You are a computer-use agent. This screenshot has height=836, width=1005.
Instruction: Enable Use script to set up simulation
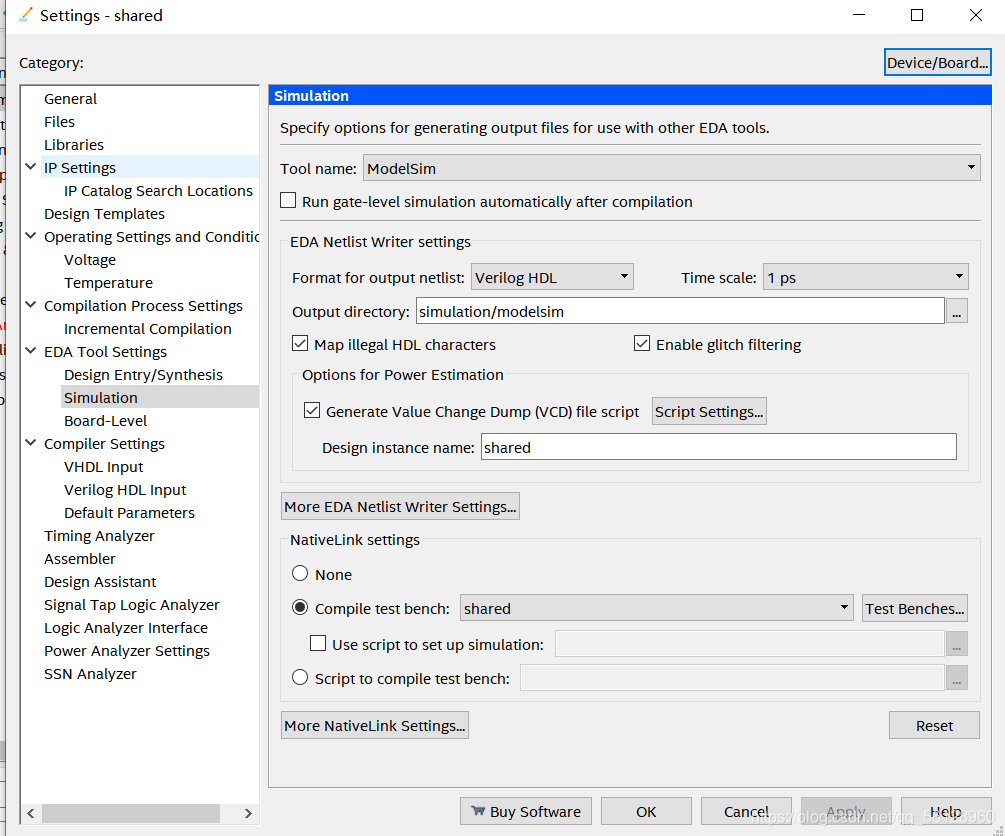click(318, 643)
